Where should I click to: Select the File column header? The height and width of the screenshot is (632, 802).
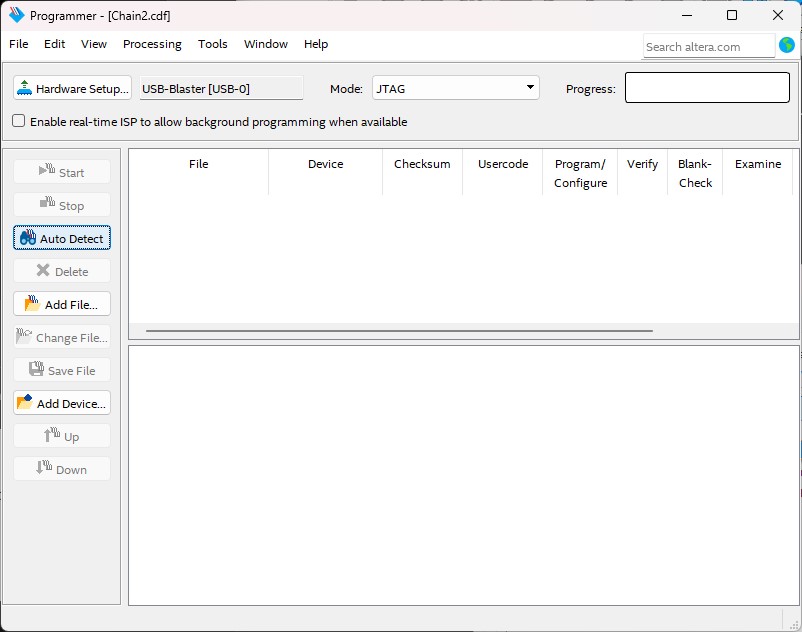click(x=198, y=172)
